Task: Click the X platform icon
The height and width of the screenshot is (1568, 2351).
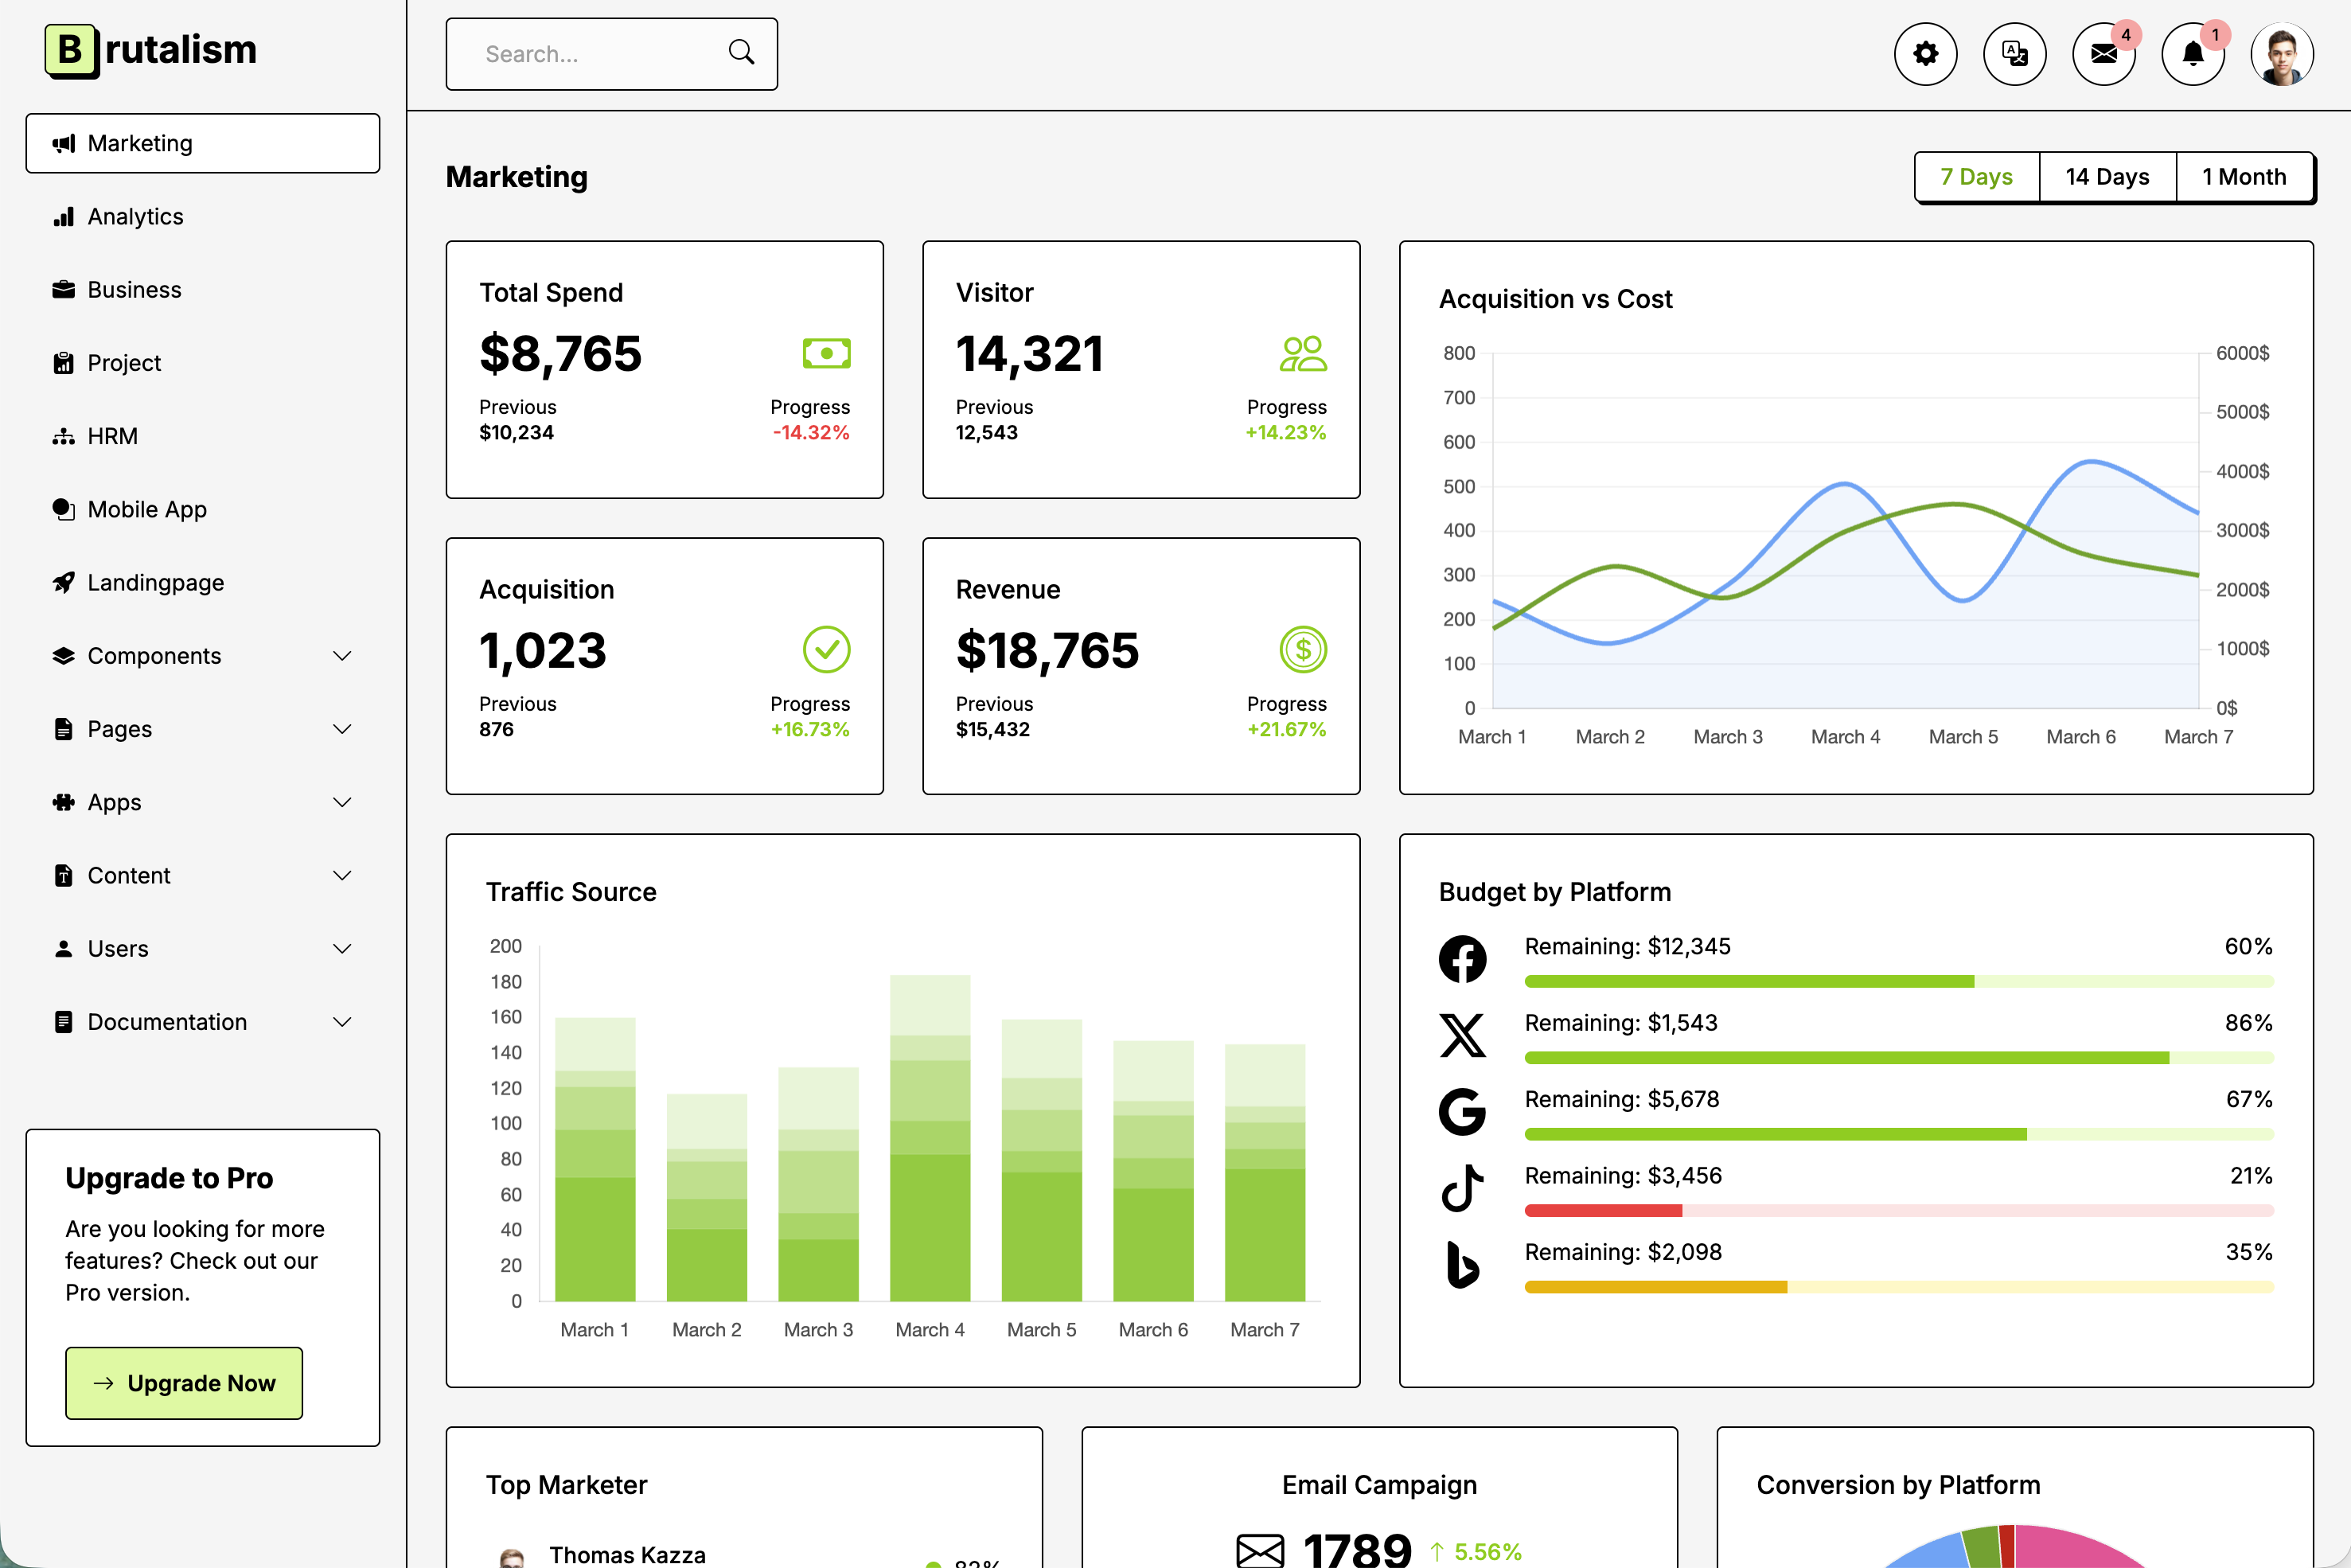Action: [x=1462, y=1035]
